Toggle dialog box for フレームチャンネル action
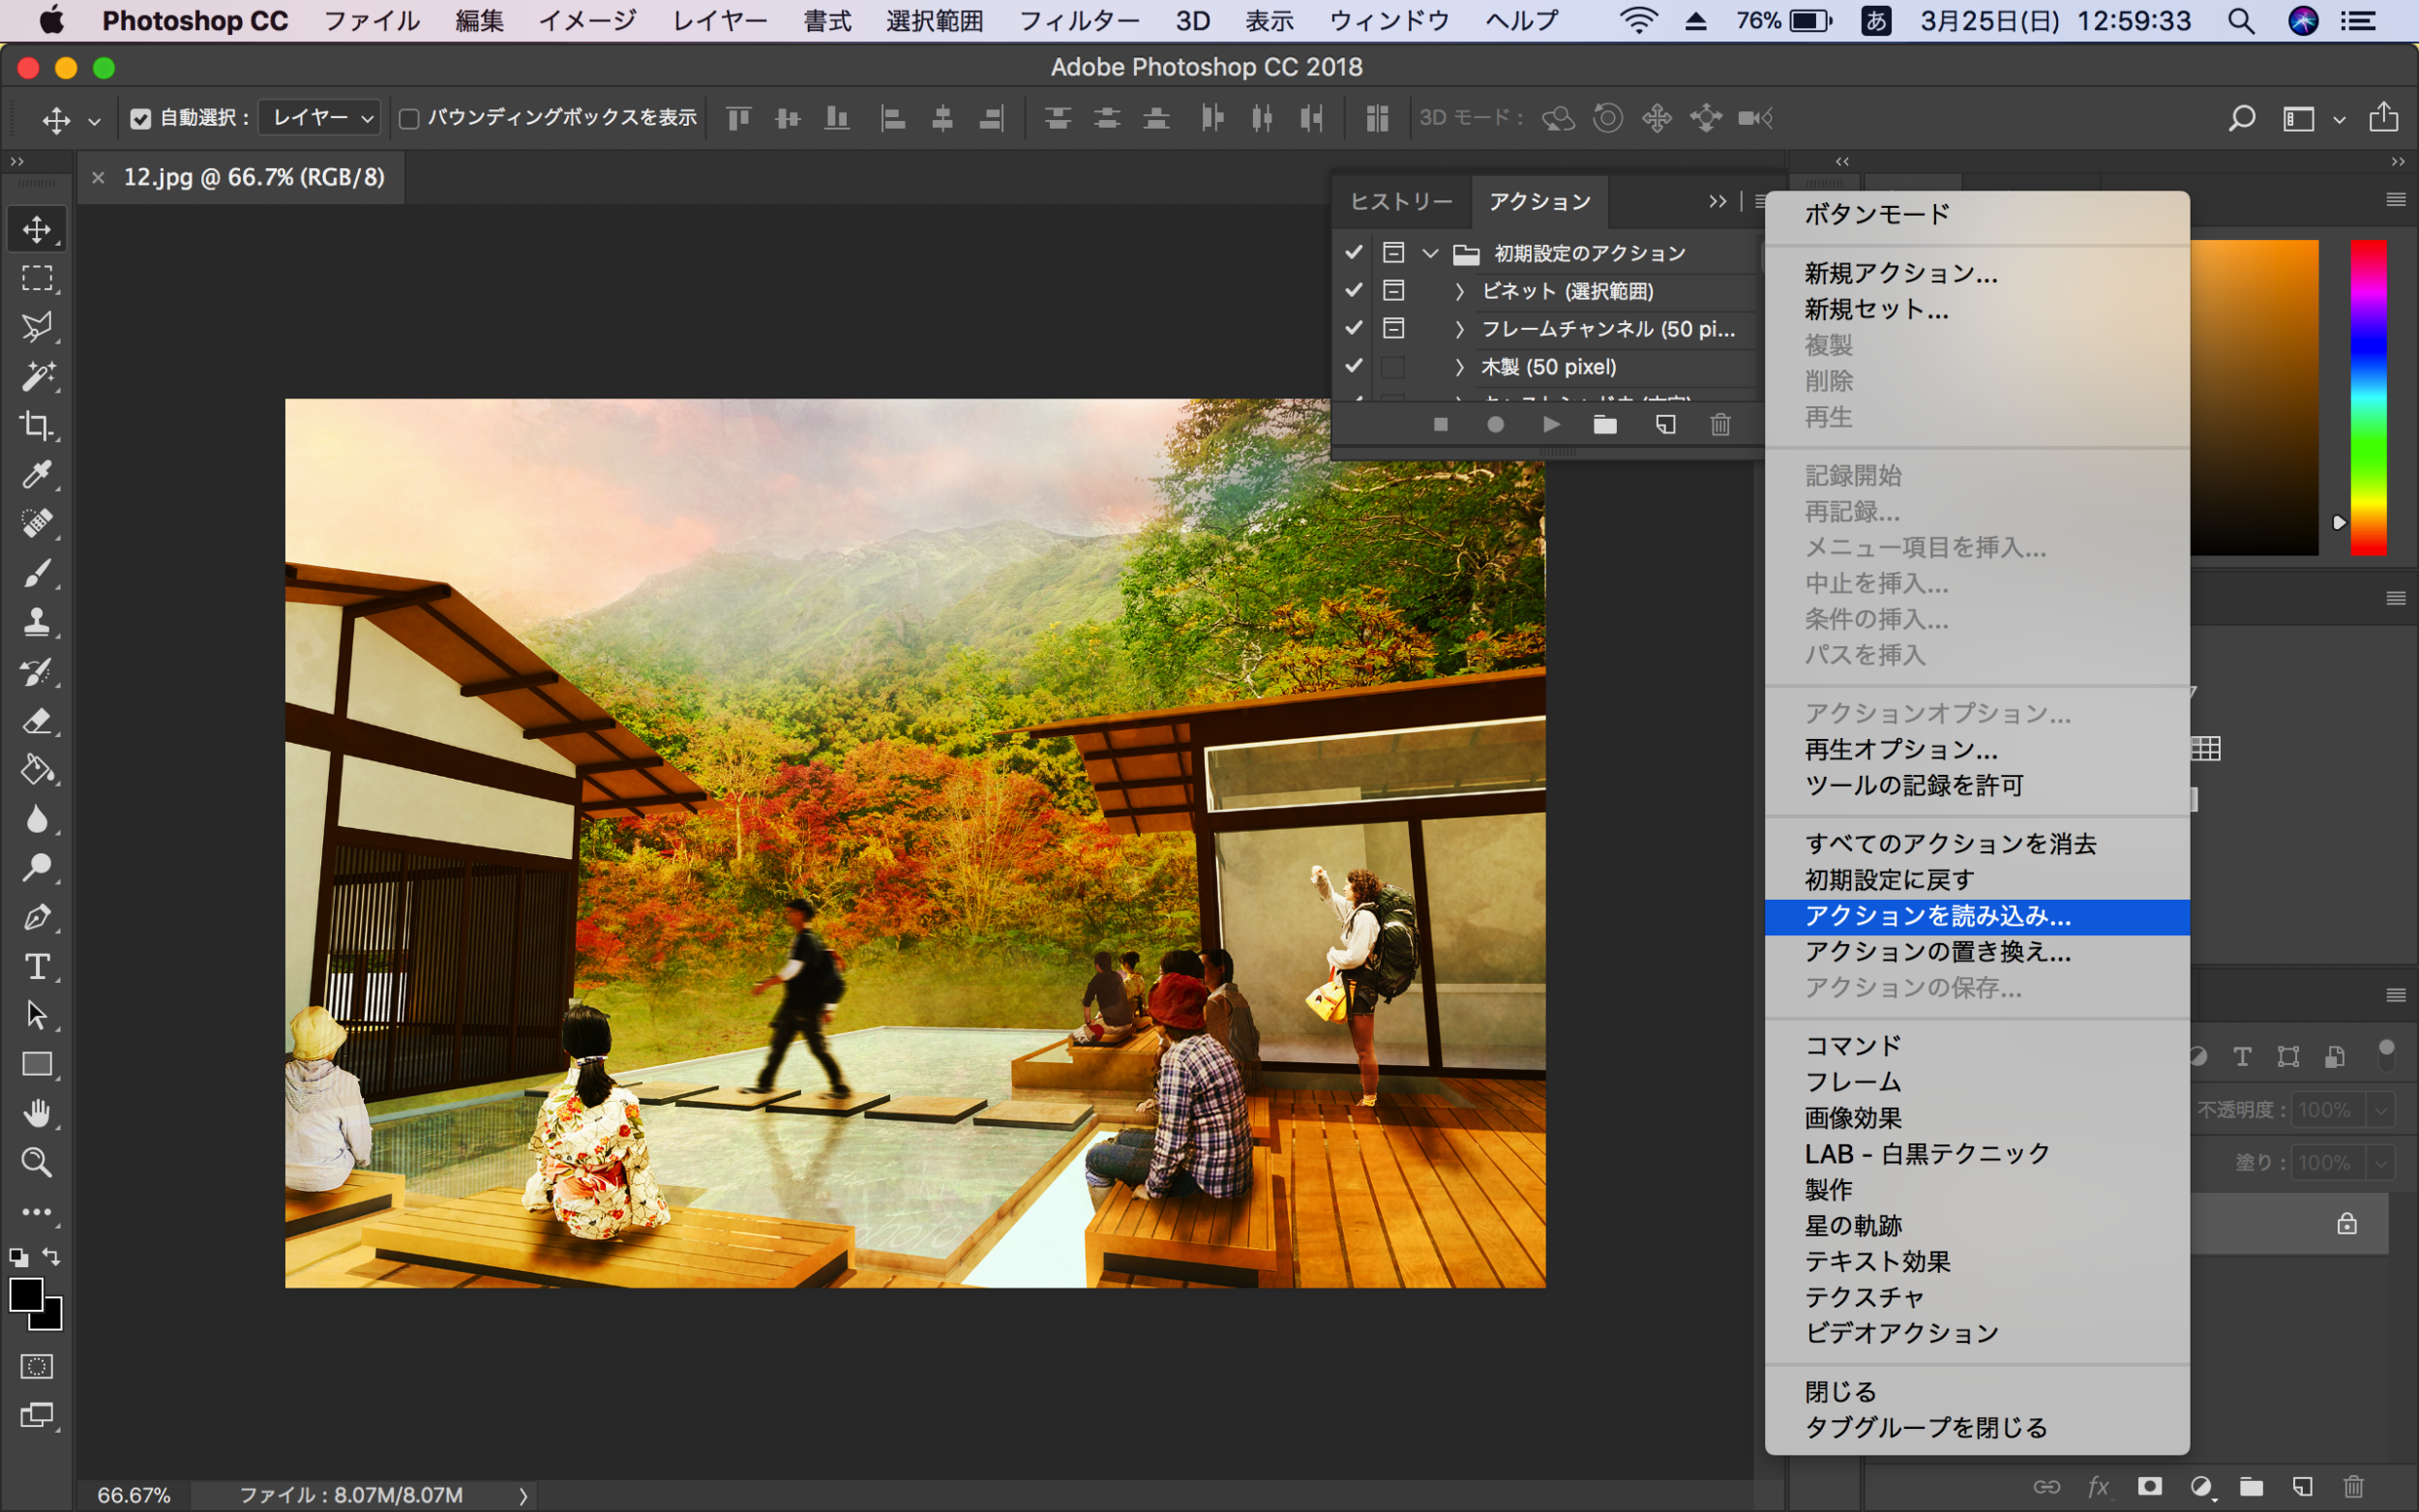This screenshot has width=2419, height=1512. [1393, 328]
